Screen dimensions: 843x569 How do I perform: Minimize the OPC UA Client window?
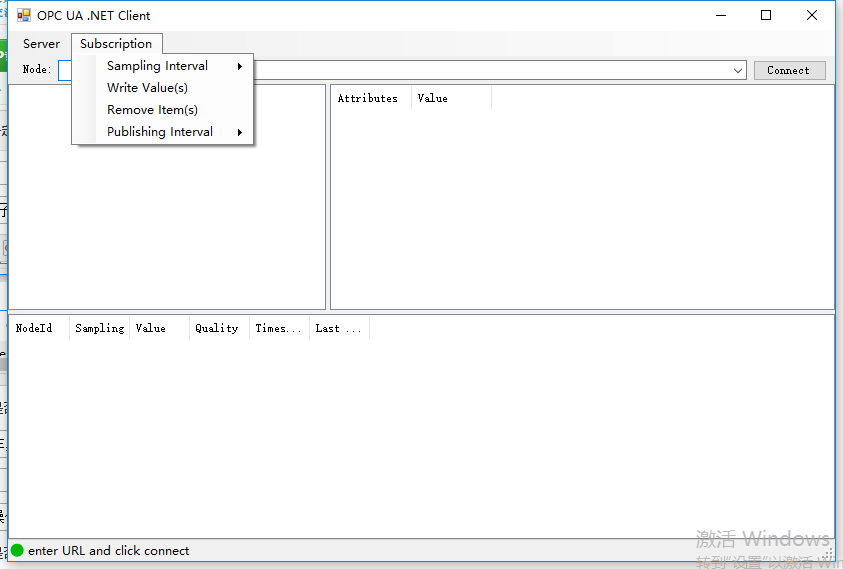click(x=721, y=15)
